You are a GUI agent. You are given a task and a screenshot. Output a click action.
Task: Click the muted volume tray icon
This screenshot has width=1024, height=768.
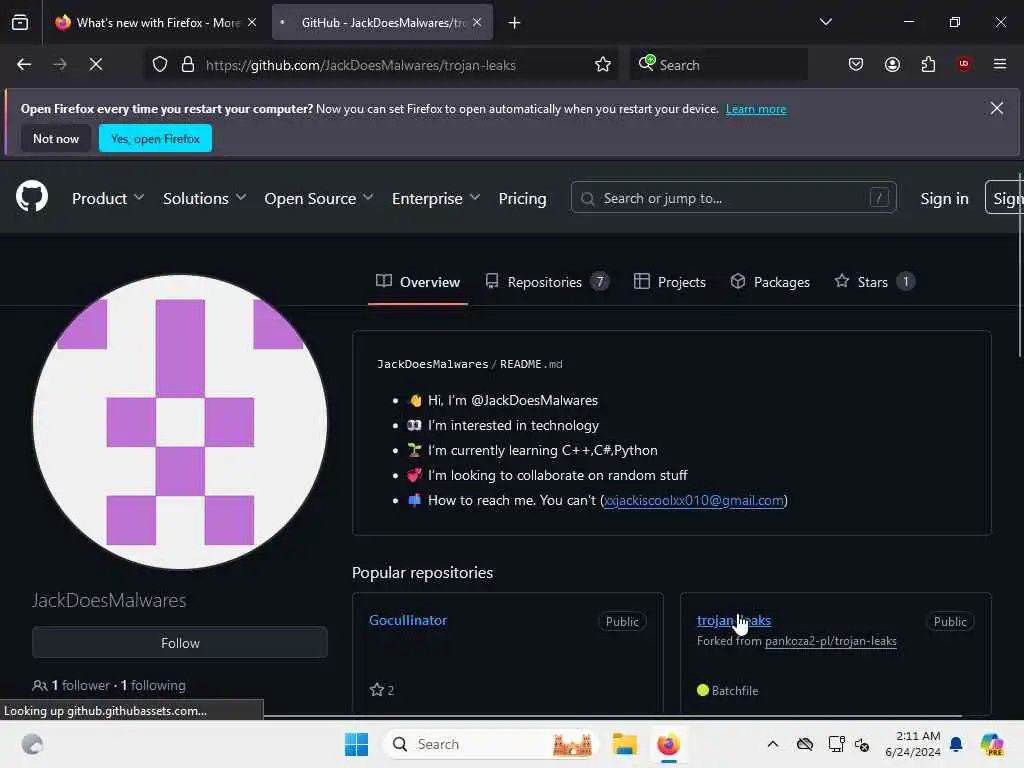[862, 744]
